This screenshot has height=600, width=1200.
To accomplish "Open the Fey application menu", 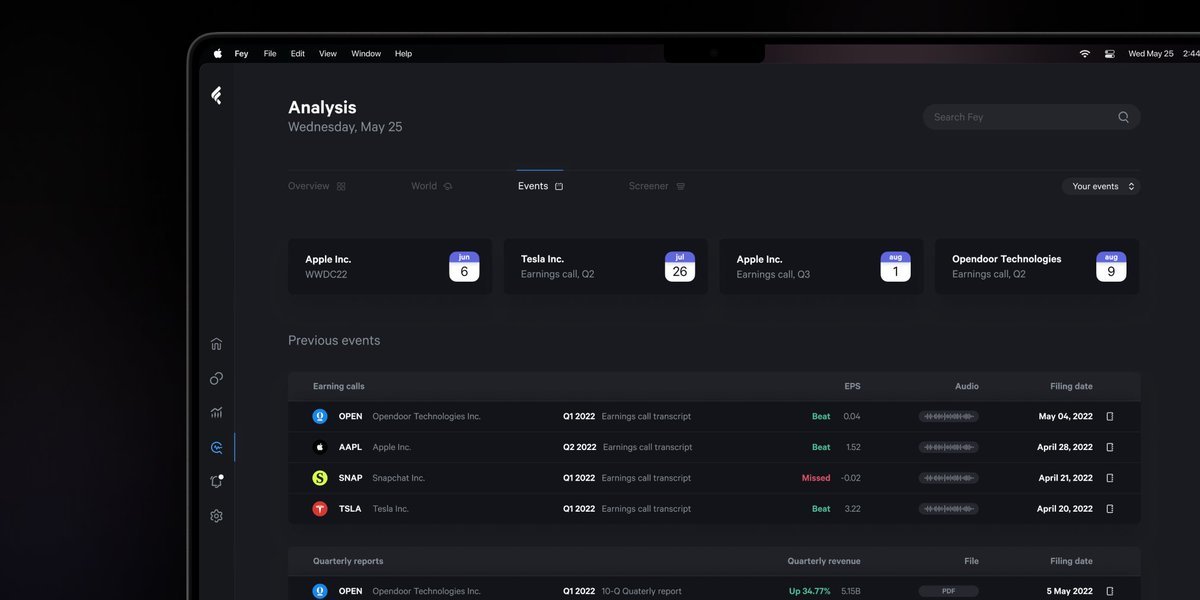I will tap(241, 54).
